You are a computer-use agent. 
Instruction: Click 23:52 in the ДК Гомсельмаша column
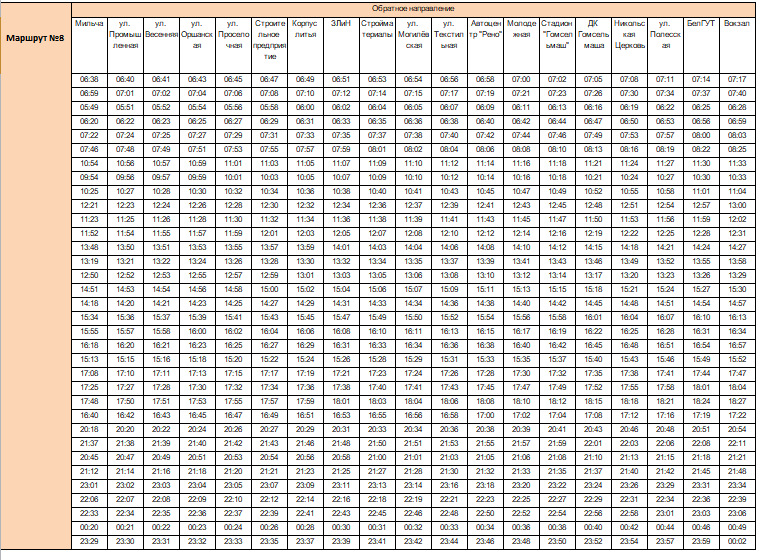click(593, 541)
